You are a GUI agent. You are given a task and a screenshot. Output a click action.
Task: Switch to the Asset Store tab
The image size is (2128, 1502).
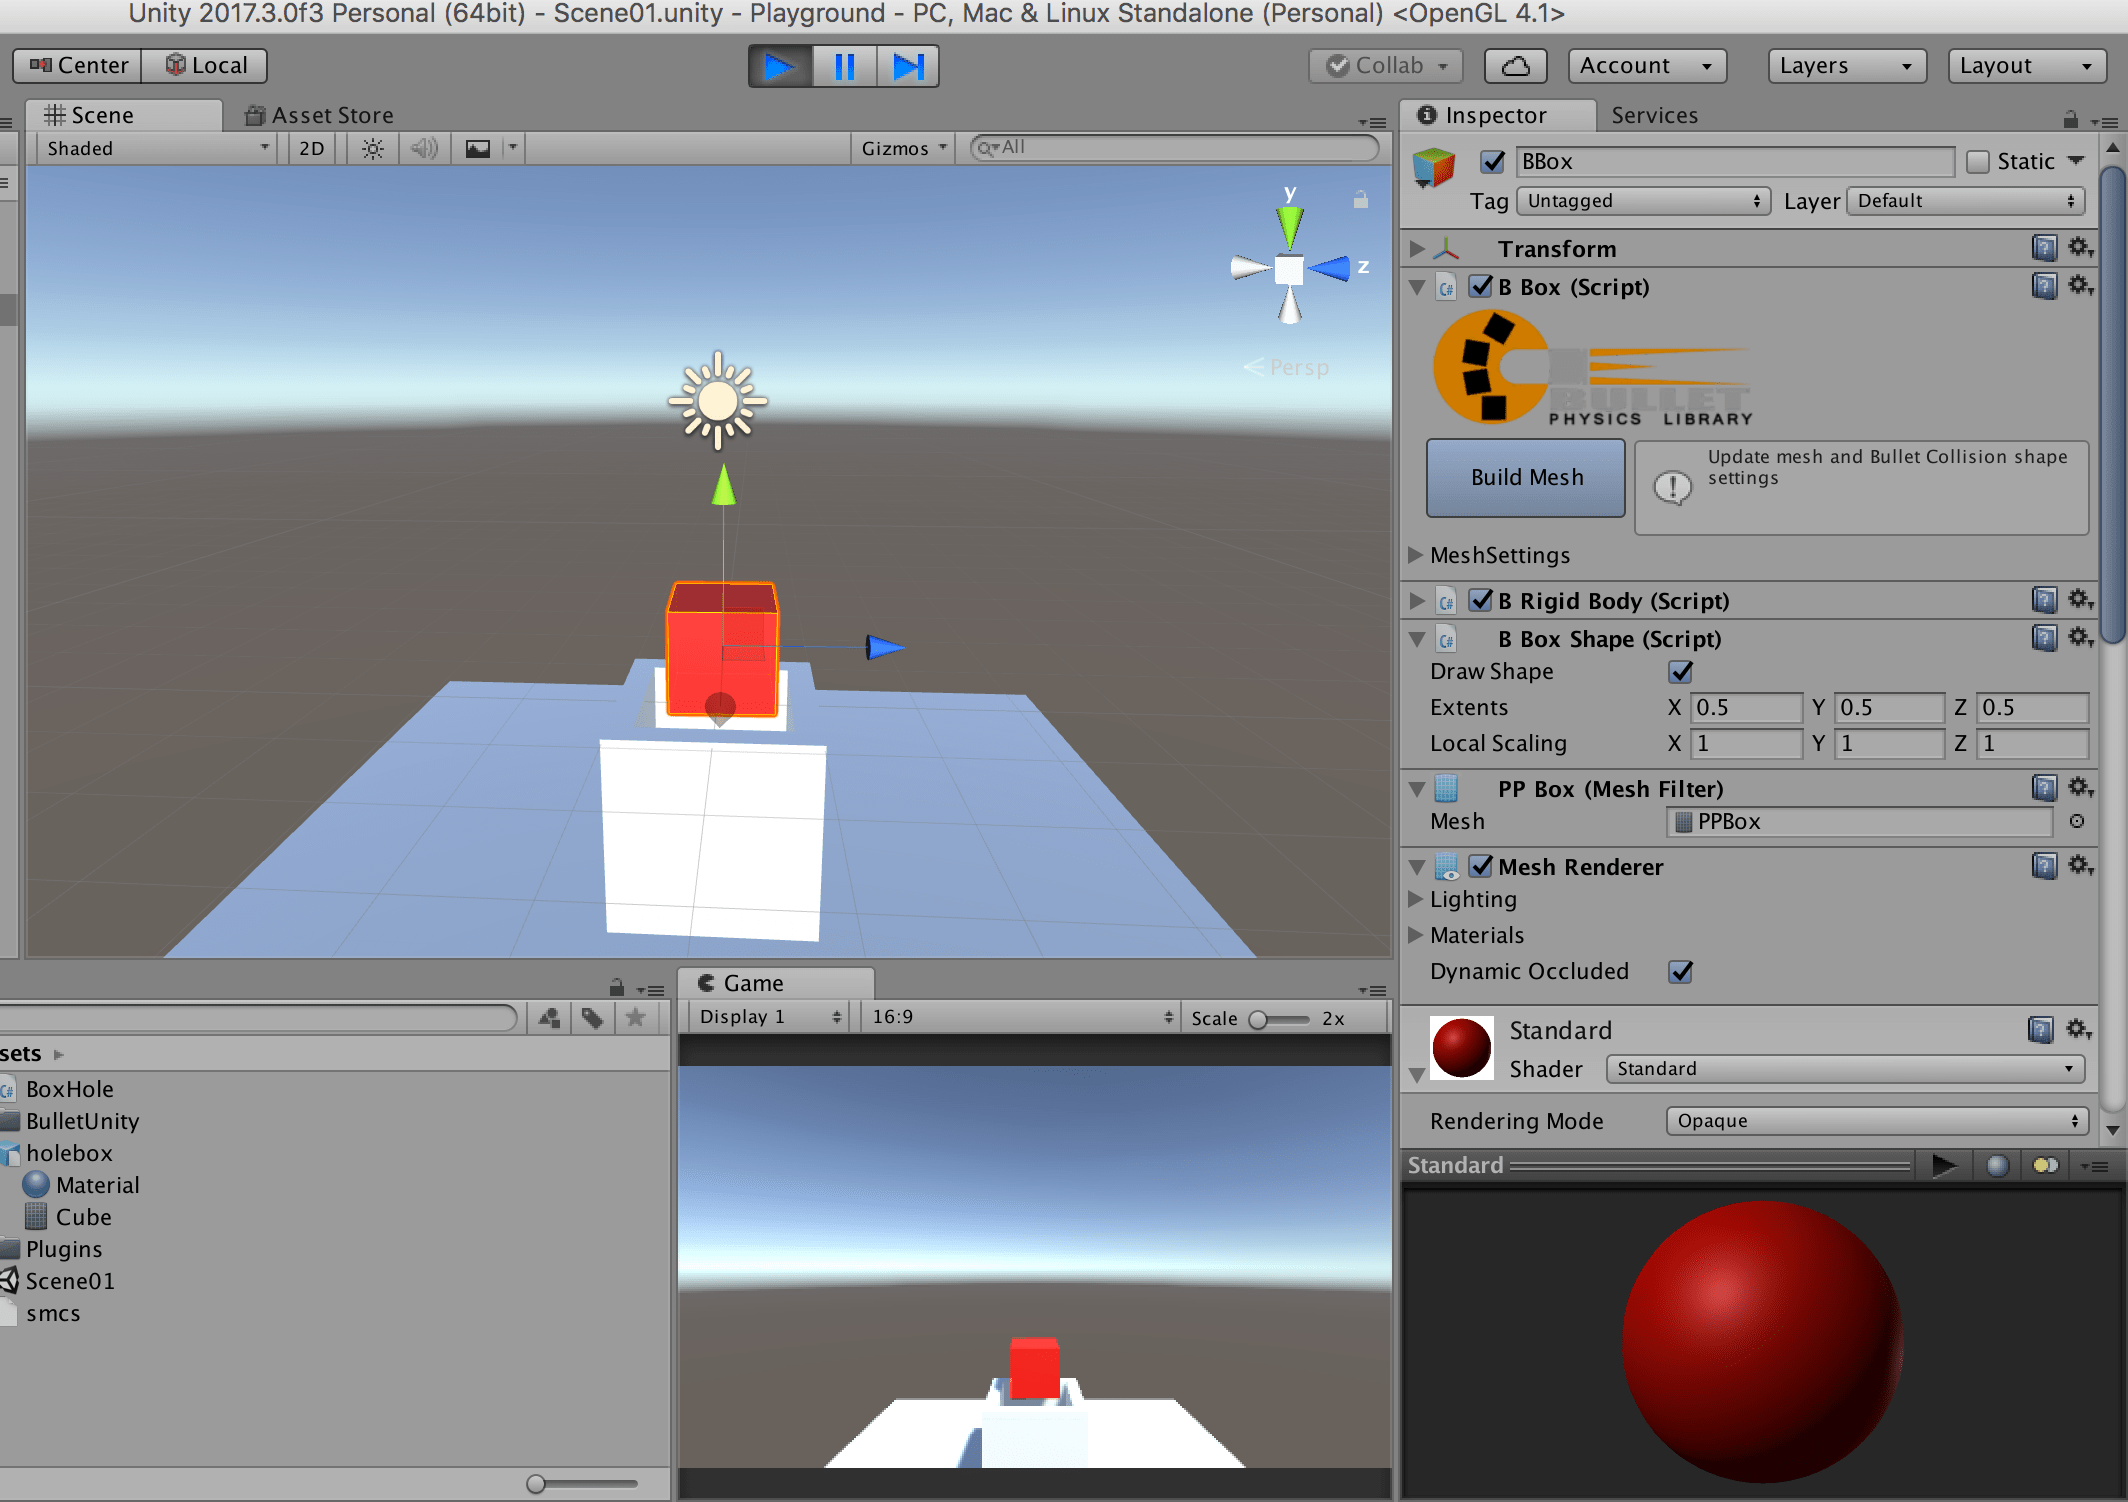tap(320, 116)
